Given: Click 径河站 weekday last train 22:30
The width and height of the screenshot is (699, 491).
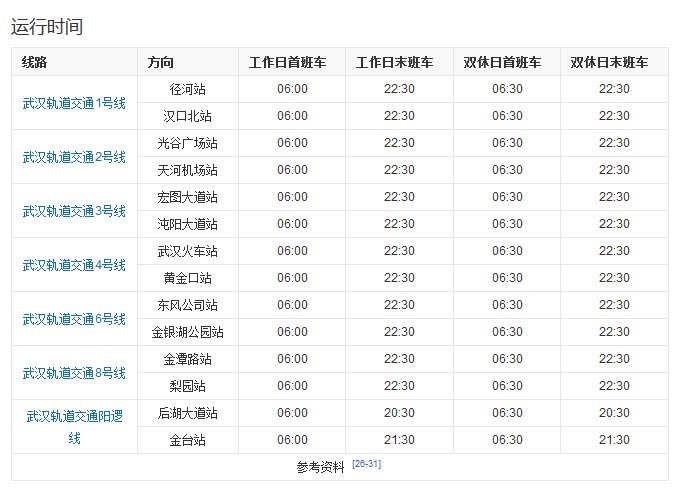Looking at the screenshot, I should (x=399, y=89).
